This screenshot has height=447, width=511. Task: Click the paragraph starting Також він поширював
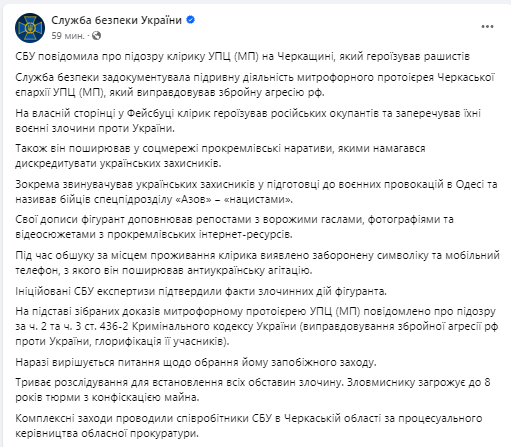click(x=220, y=156)
